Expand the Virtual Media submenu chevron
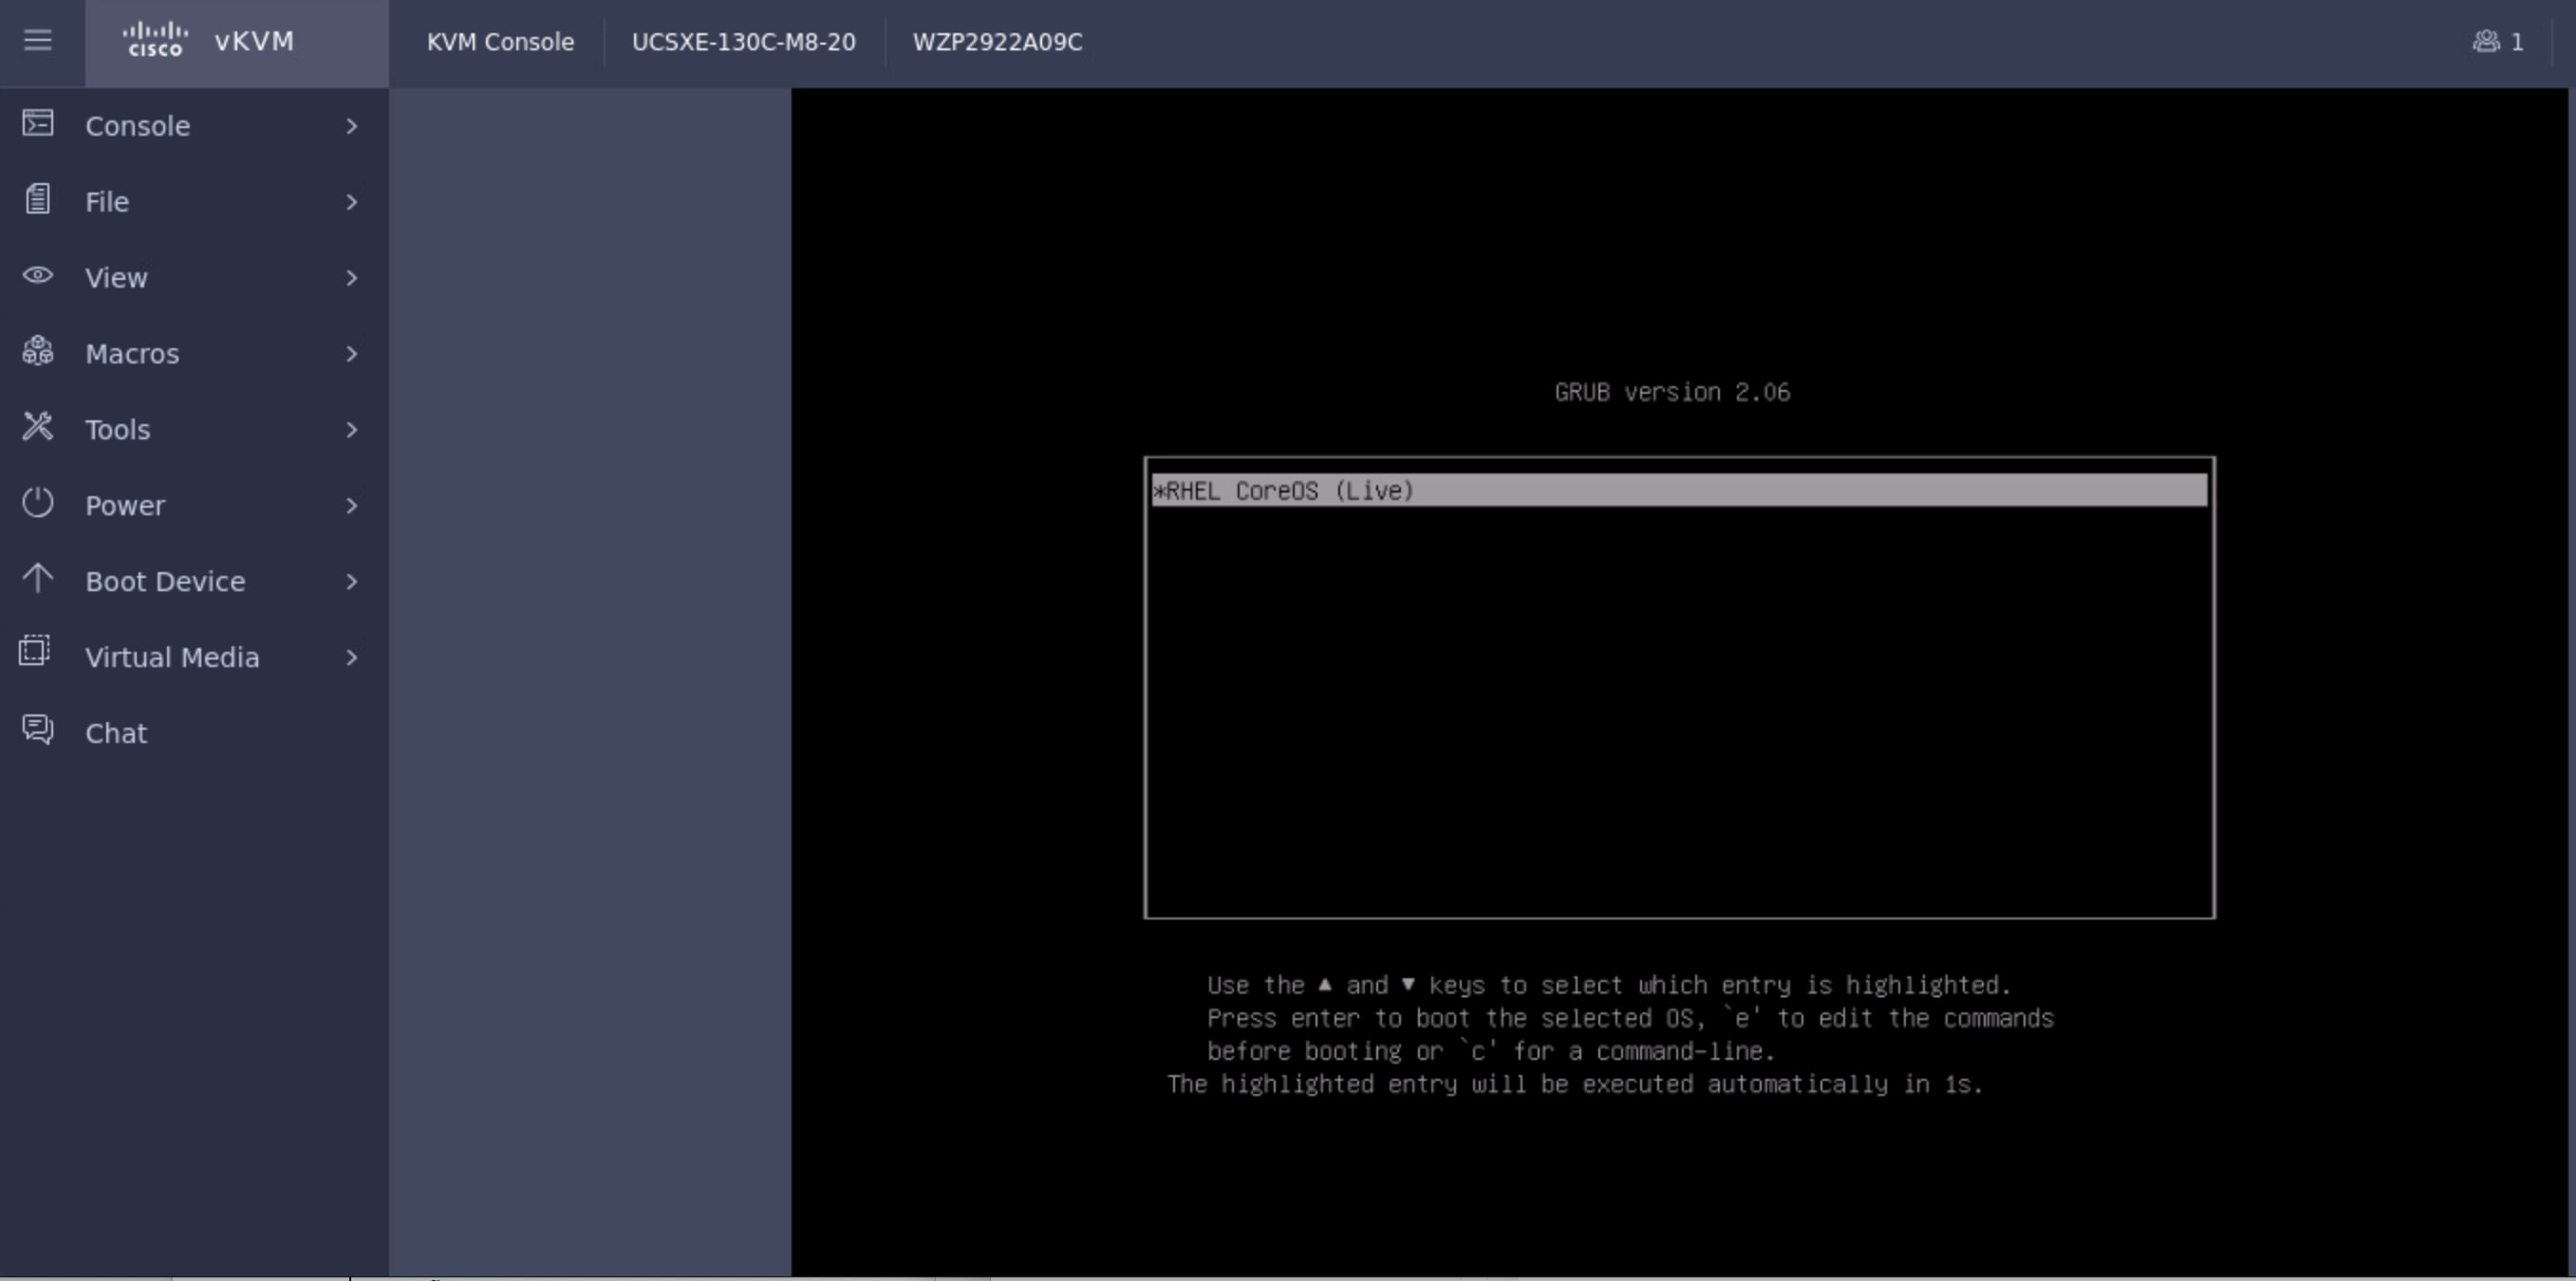The image size is (2576, 1281). click(352, 658)
